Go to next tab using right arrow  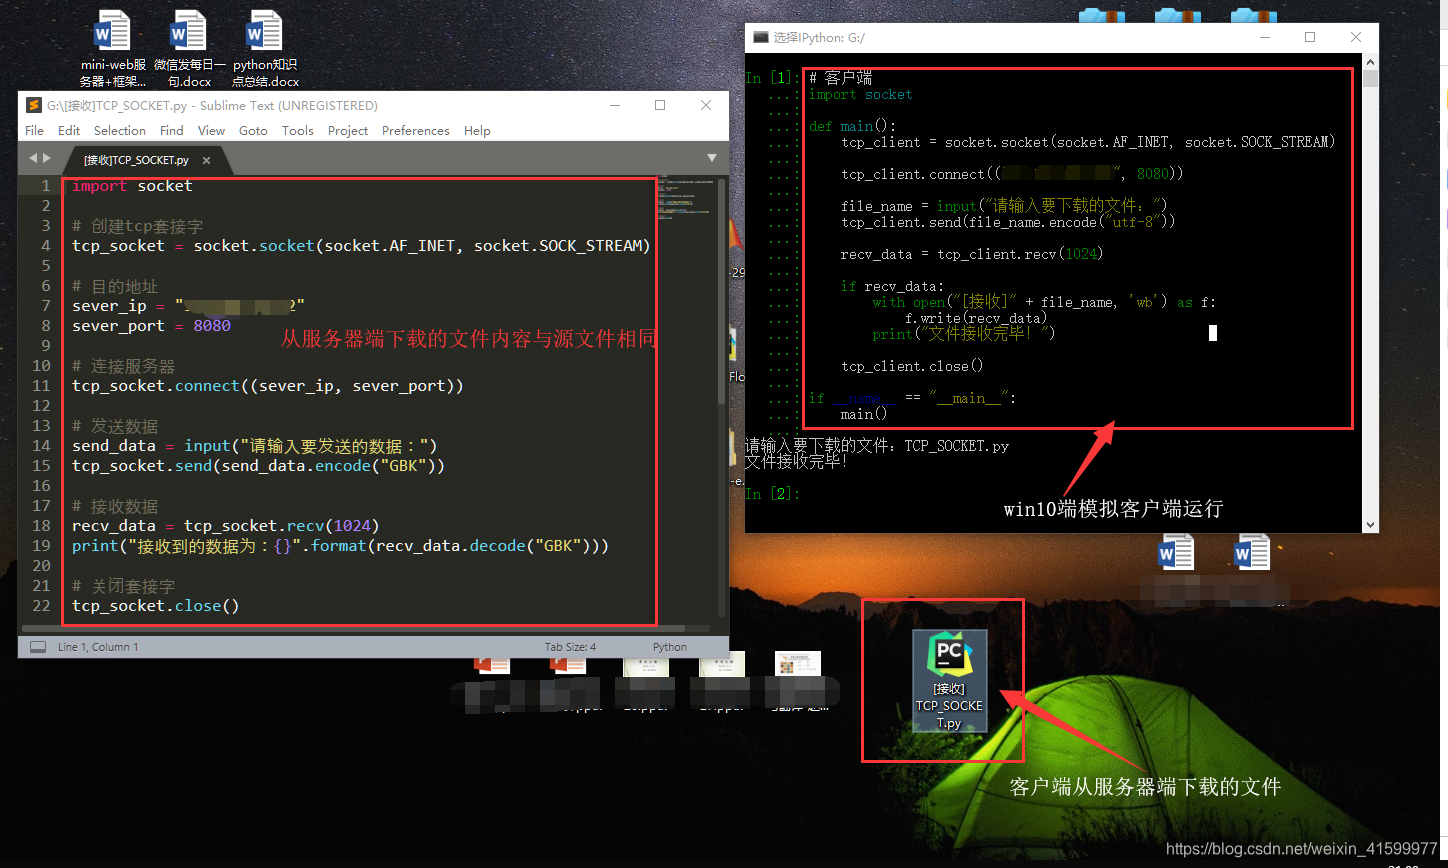(x=46, y=158)
